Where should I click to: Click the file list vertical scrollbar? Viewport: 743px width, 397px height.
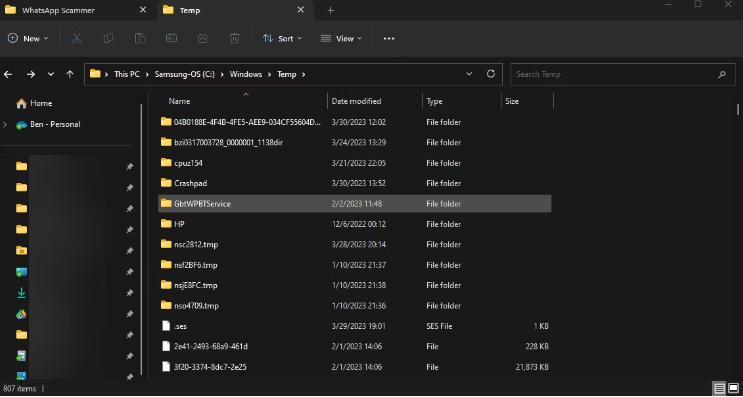pyautogui.click(x=738, y=109)
